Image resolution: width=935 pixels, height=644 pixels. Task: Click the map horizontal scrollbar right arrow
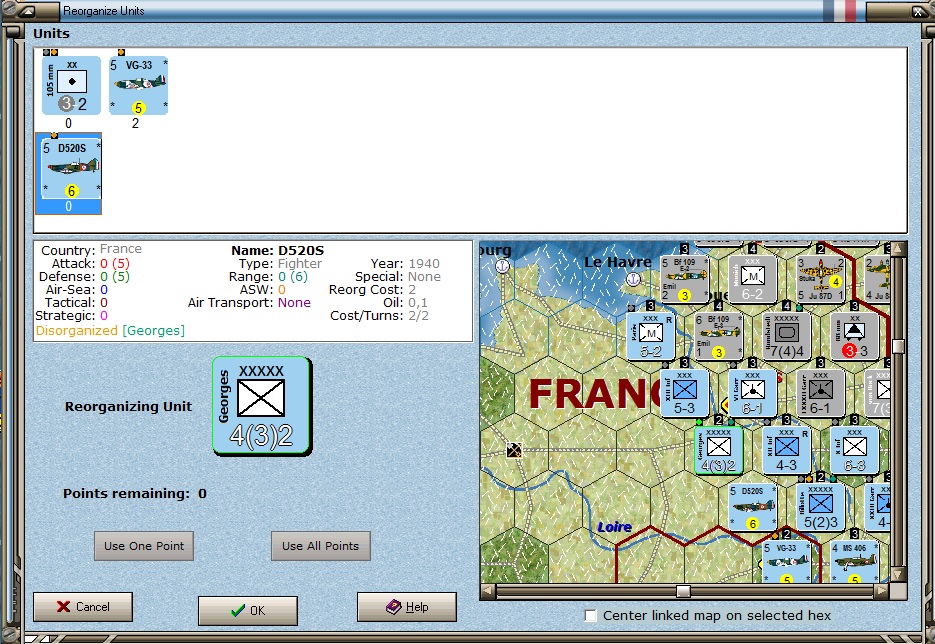coord(882,591)
